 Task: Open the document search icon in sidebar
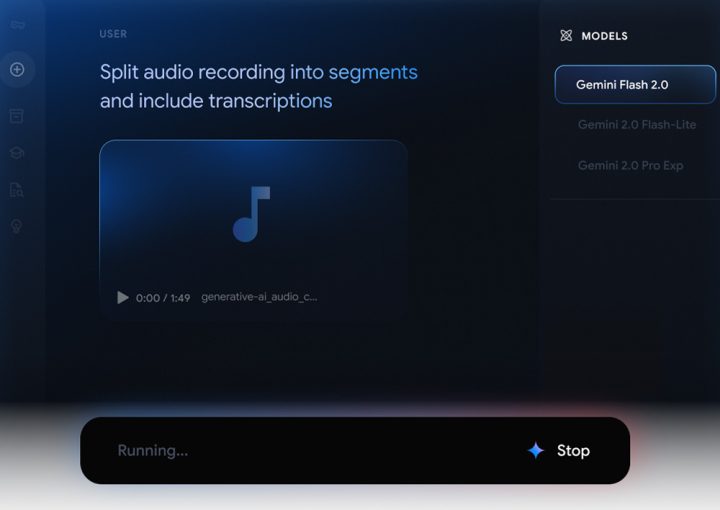17,190
